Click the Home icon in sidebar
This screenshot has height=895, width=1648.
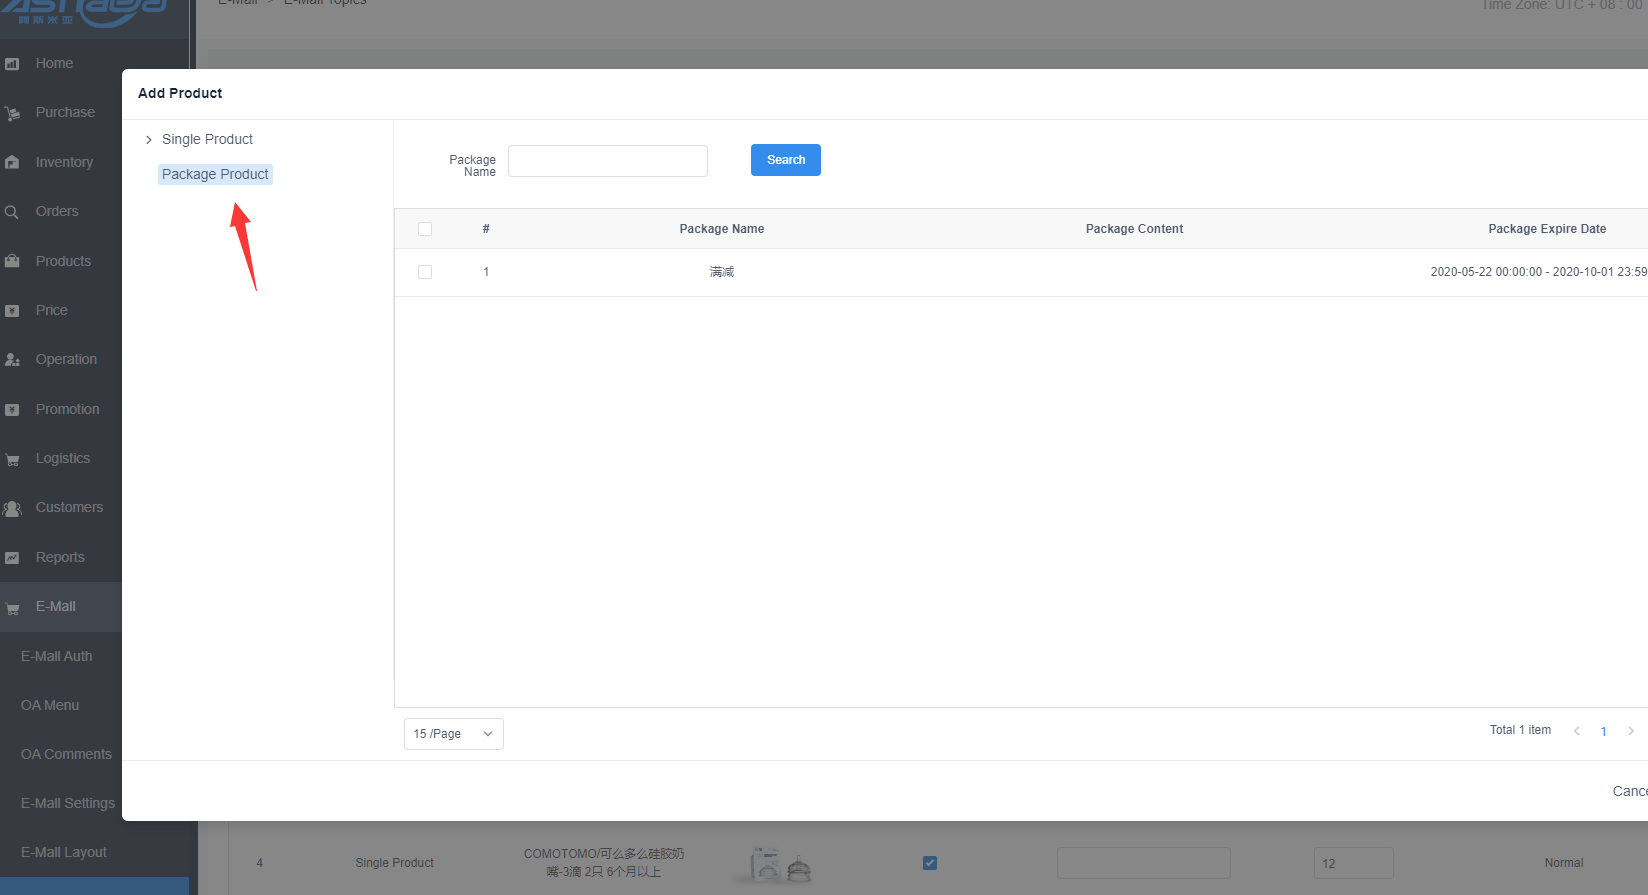(12, 64)
